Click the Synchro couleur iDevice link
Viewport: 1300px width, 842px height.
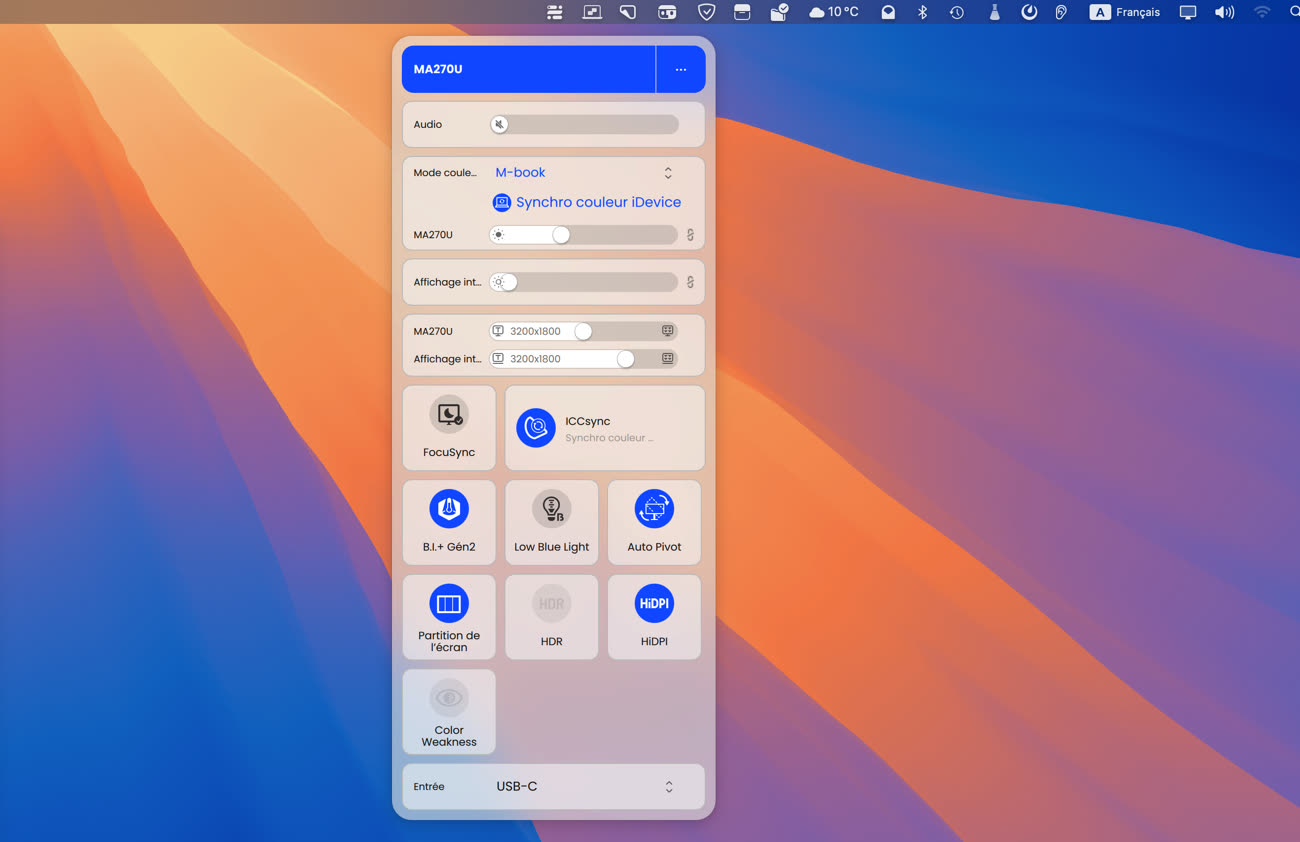pos(598,202)
